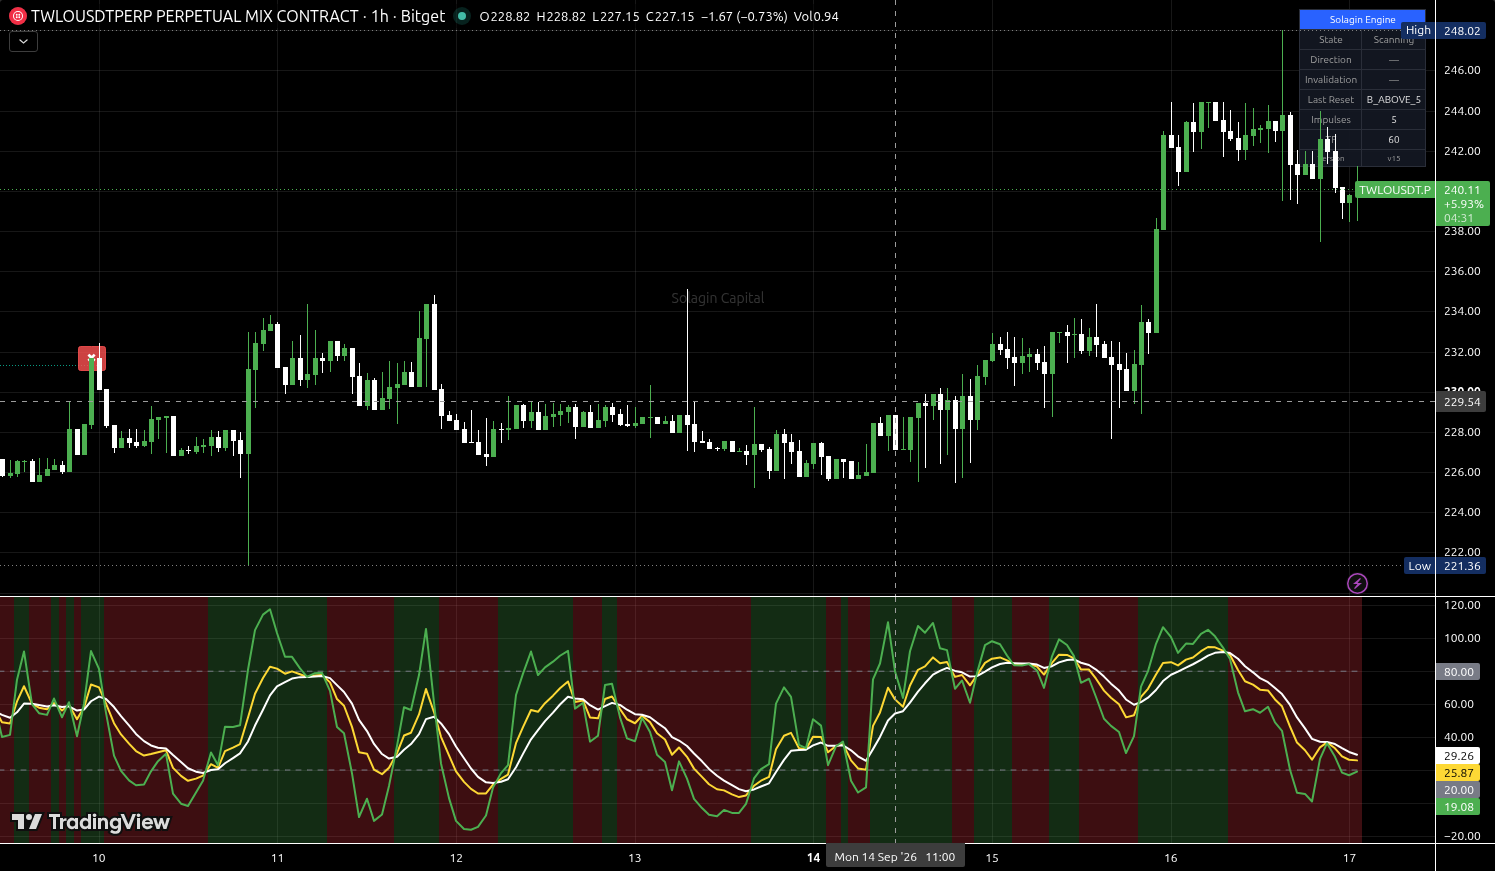Image resolution: width=1495 pixels, height=871 pixels.
Task: Select the 'Invalidation' row label
Action: pyautogui.click(x=1331, y=80)
